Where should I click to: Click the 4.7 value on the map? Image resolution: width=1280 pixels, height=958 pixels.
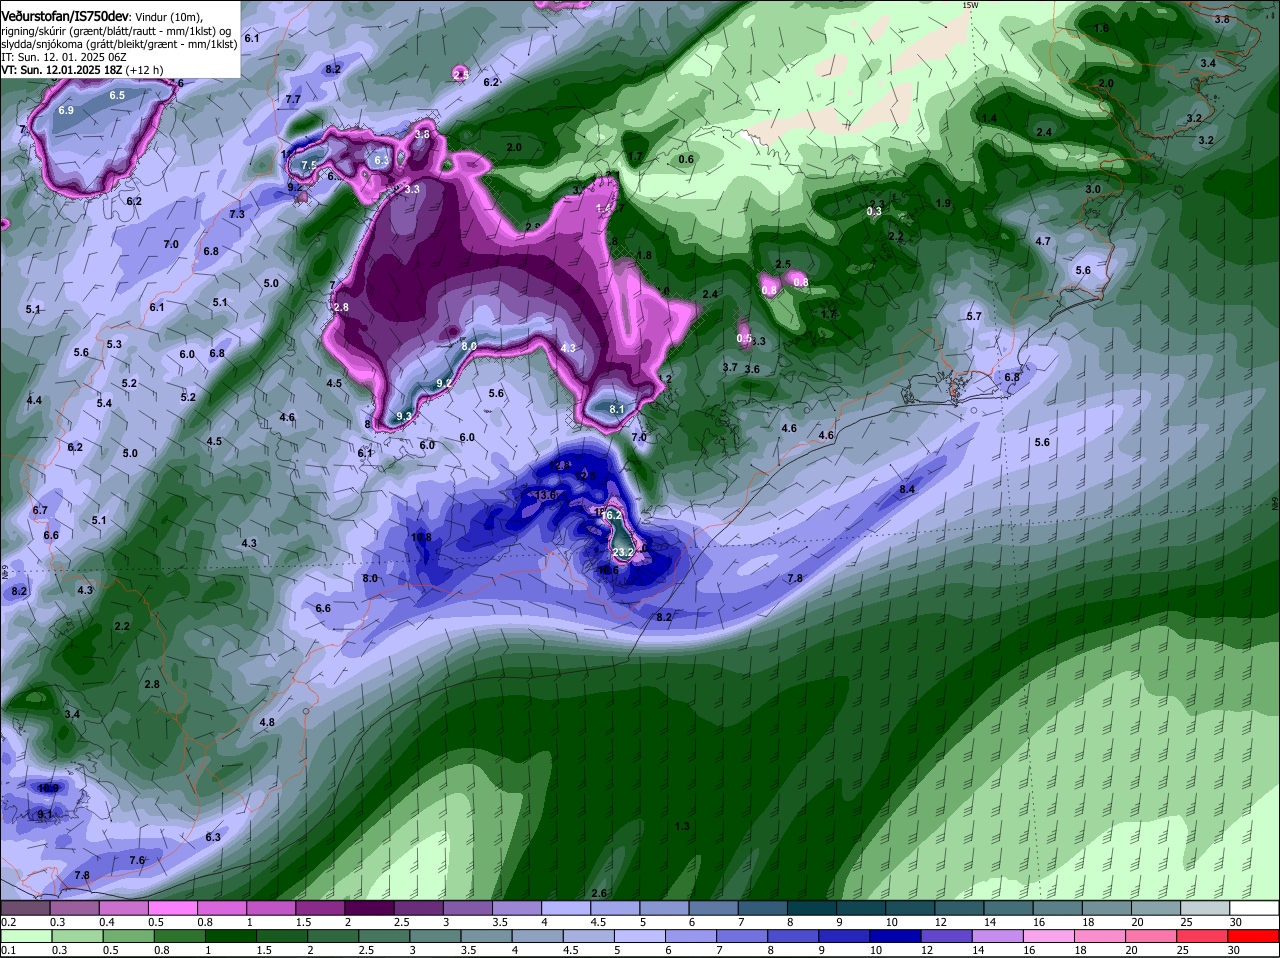pos(1043,241)
